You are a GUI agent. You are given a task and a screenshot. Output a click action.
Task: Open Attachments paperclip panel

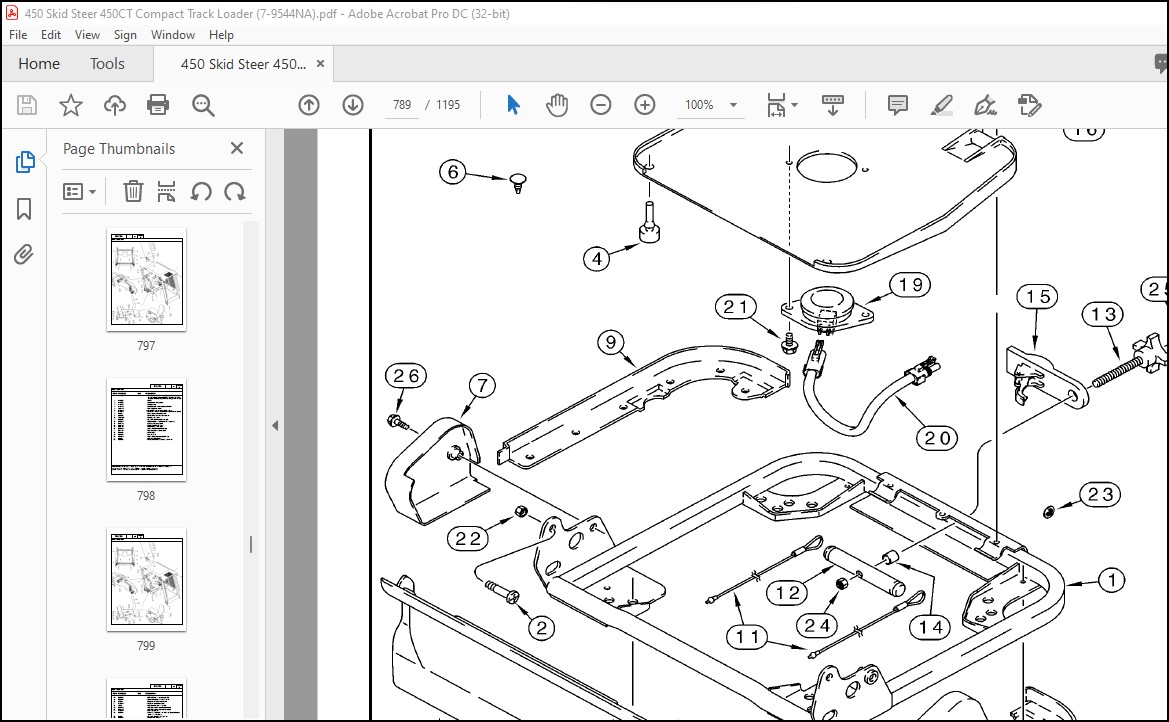[24, 255]
